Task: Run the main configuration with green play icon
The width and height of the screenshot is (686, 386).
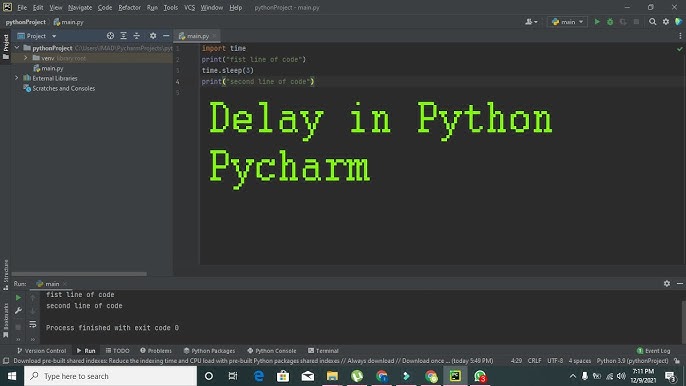Action: [x=597, y=22]
